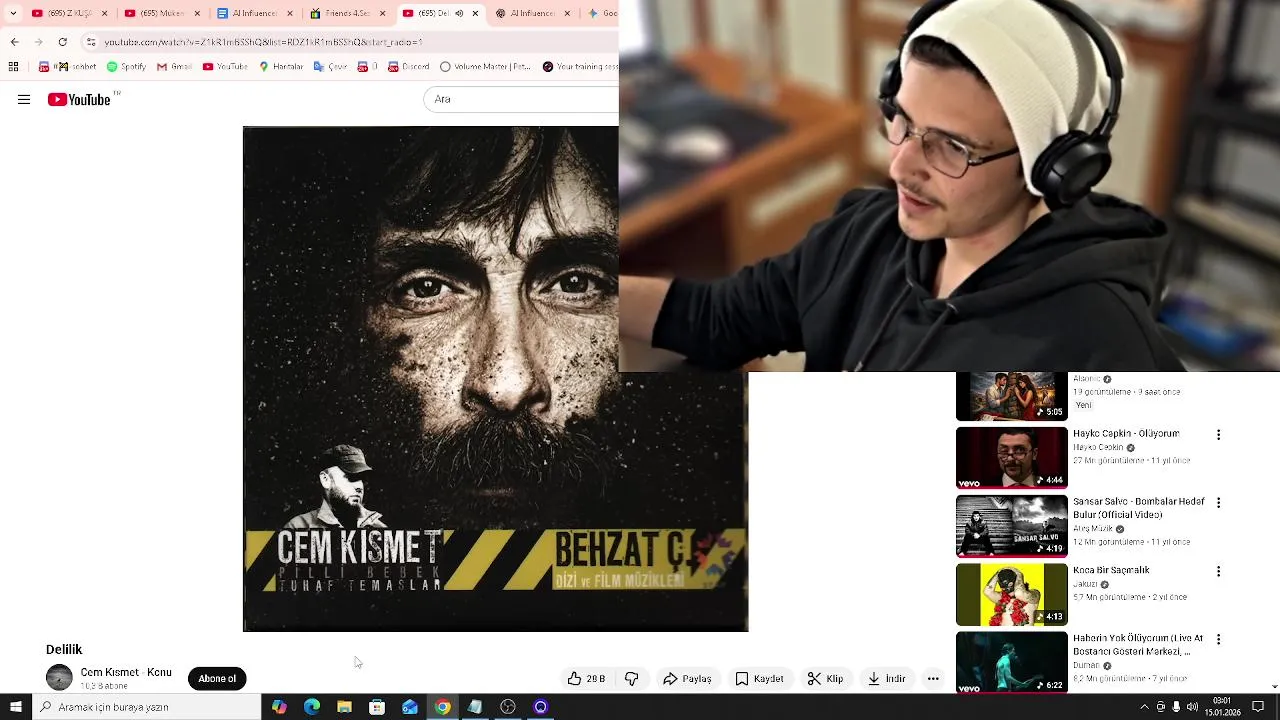Create a clip with Klip button
The width and height of the screenshot is (1280, 720).
pyautogui.click(x=826, y=678)
